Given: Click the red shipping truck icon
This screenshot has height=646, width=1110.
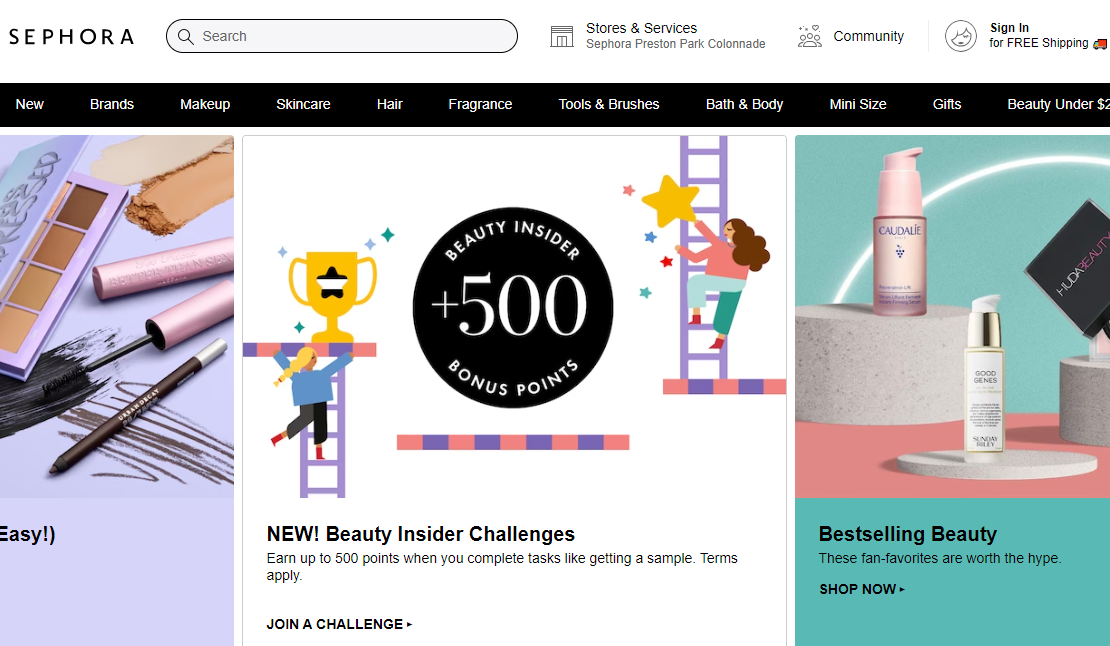Looking at the screenshot, I should pyautogui.click(x=1100, y=44).
